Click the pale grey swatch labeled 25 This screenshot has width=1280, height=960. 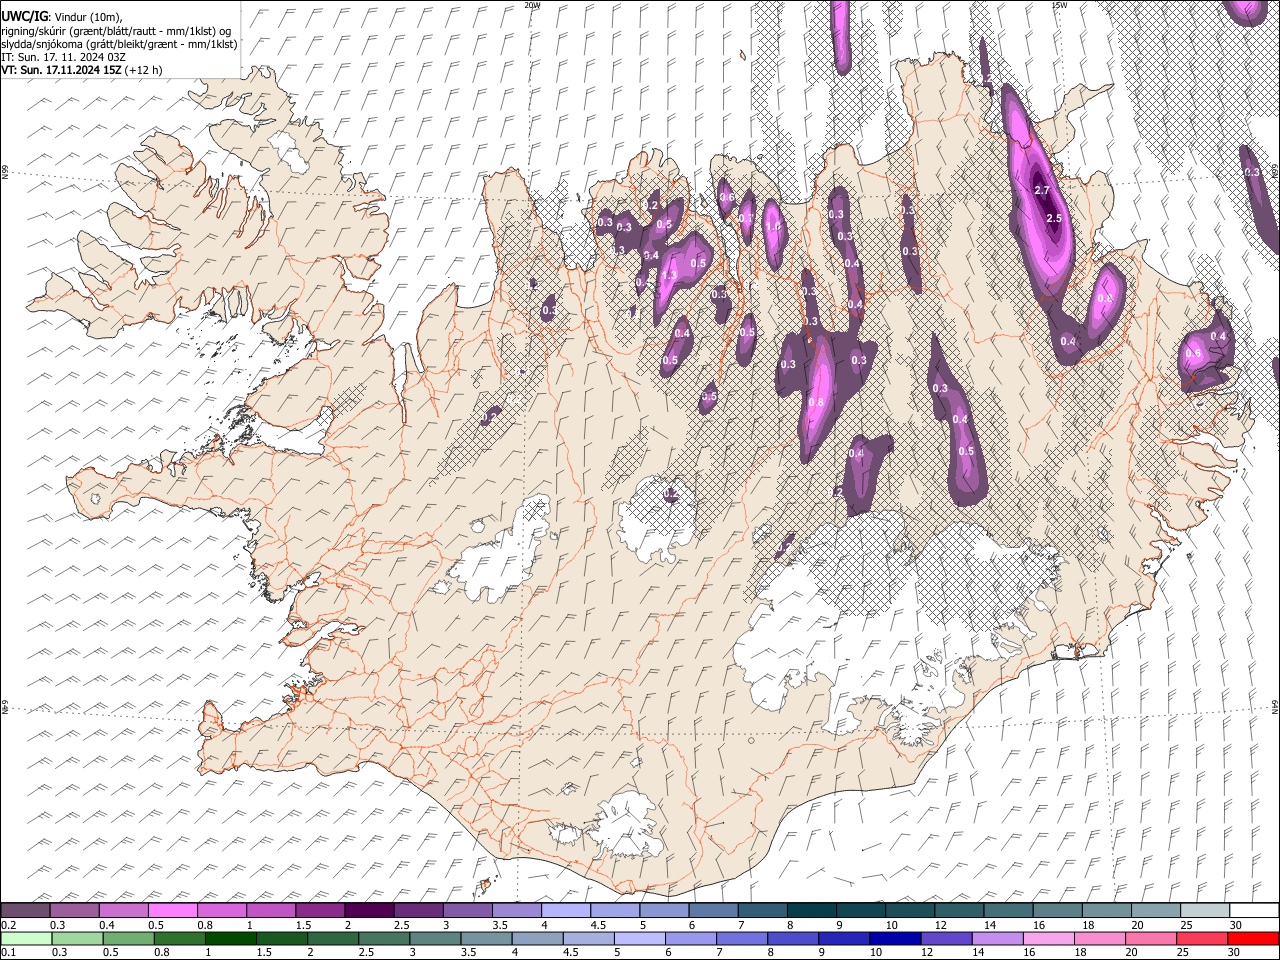tap(1205, 910)
